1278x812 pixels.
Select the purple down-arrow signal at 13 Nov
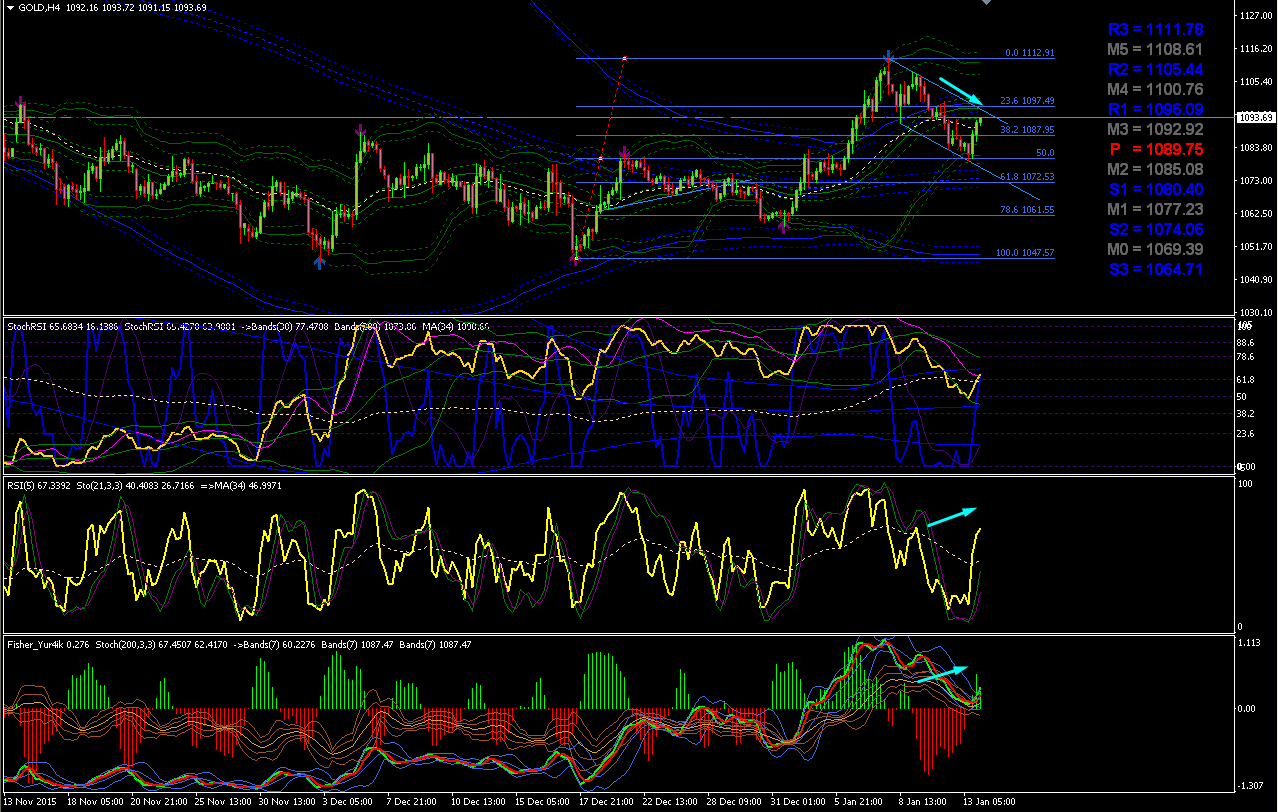[x=21, y=102]
